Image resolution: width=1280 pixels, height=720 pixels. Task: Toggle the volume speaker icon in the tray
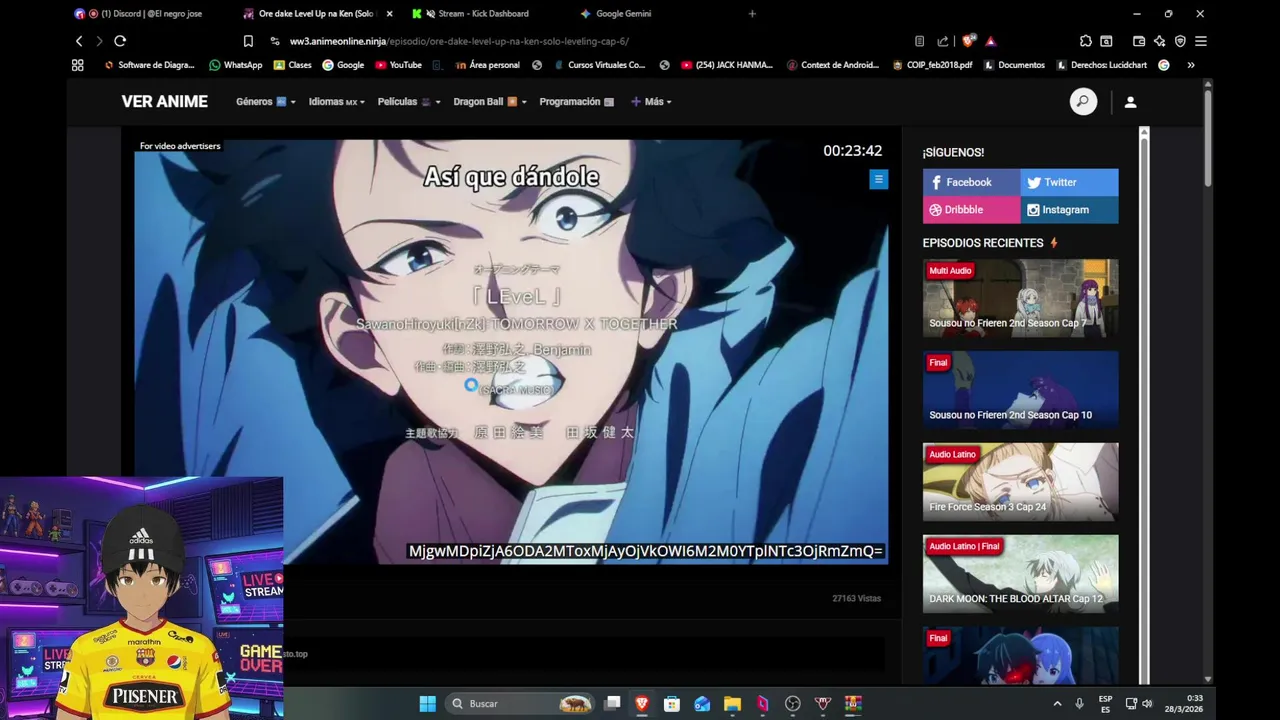1147,703
